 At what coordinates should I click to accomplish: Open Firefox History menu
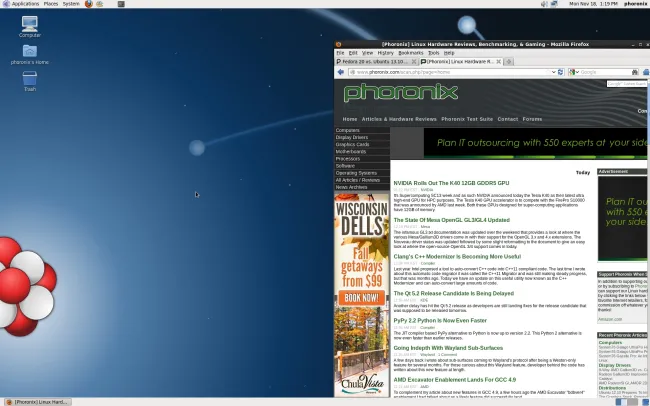pyautogui.click(x=385, y=53)
